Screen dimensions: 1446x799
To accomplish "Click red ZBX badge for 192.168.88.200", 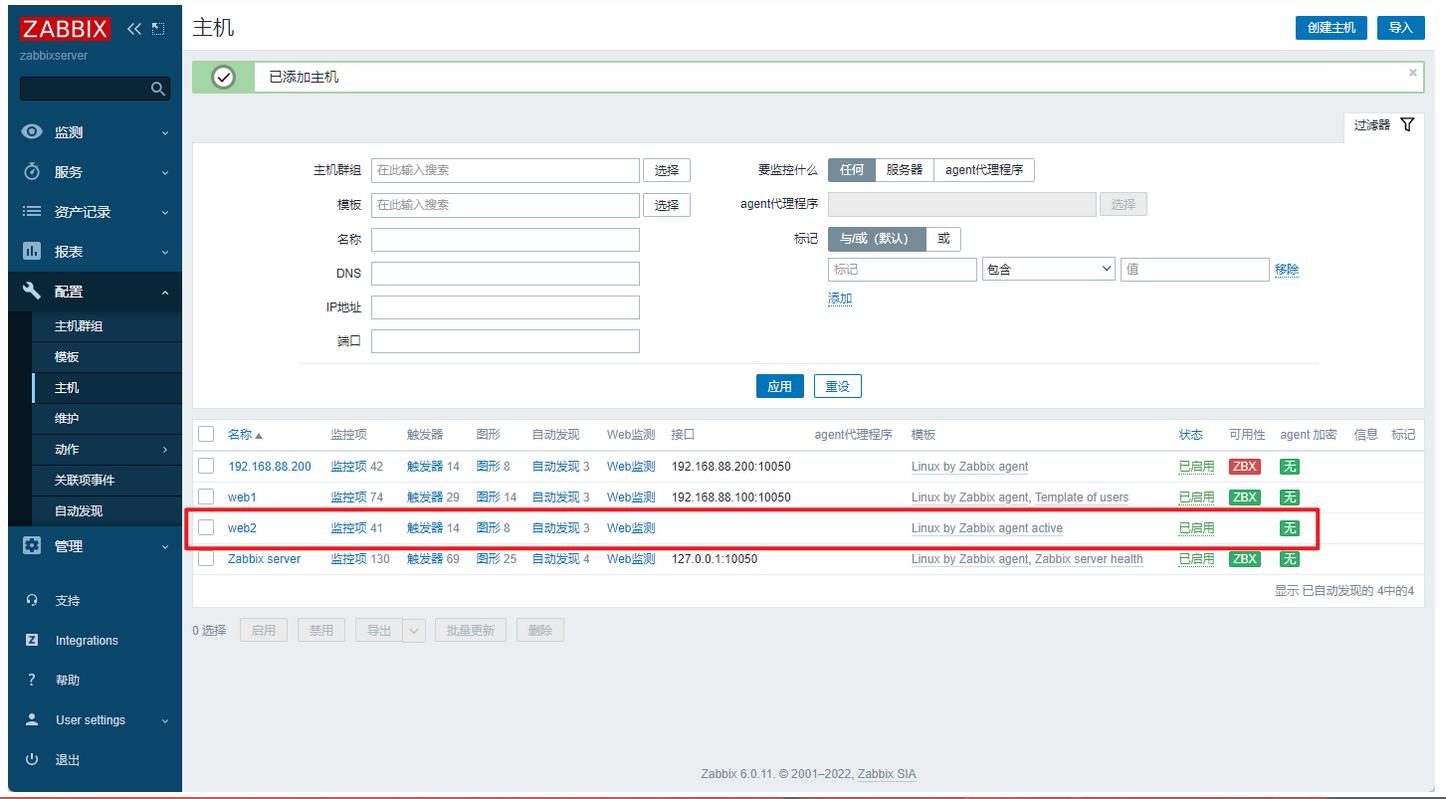I will 1244,467.
